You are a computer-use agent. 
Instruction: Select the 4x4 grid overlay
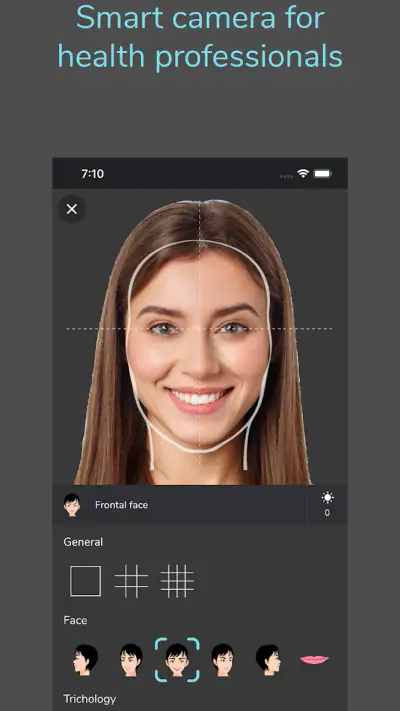(x=177, y=581)
